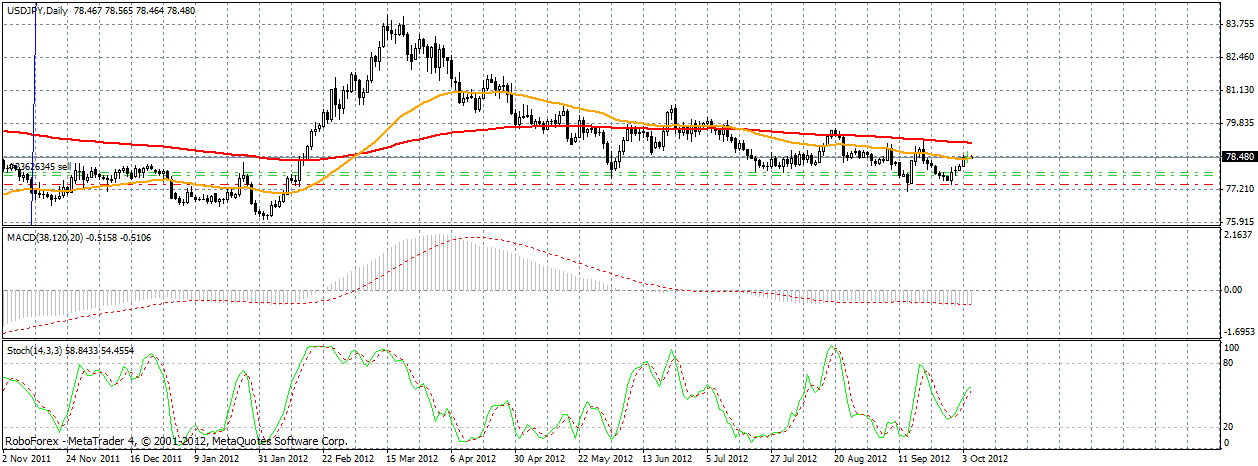The height and width of the screenshot is (466, 1258).
Task: Click the 16 Dec 2011 date label
Action: [x=157, y=459]
